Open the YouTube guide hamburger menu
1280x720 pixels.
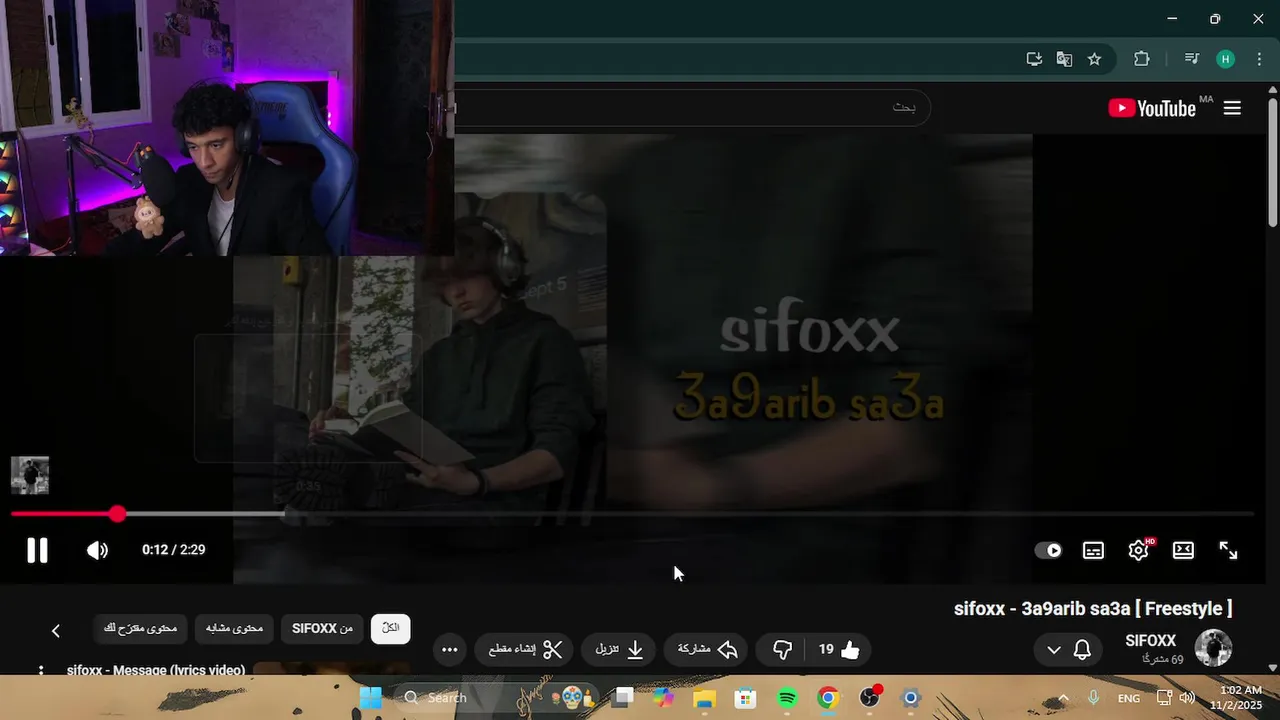coord(1232,108)
